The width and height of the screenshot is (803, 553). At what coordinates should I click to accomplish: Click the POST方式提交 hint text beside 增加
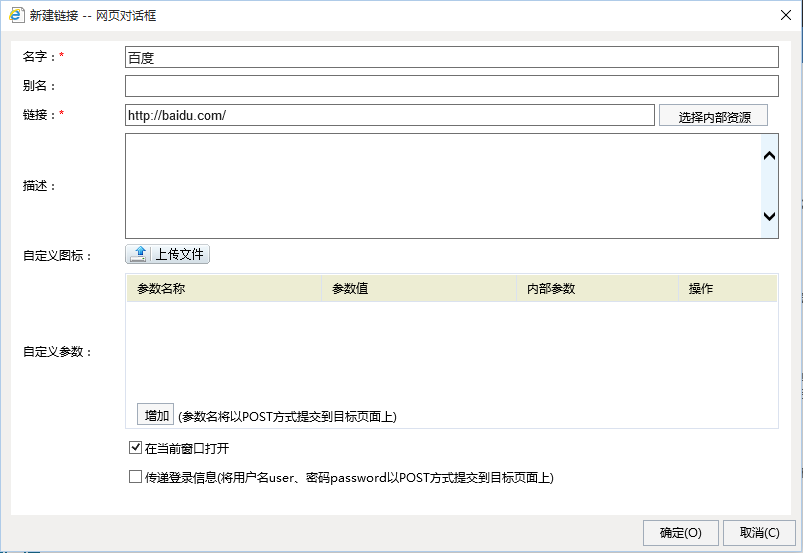[287, 416]
